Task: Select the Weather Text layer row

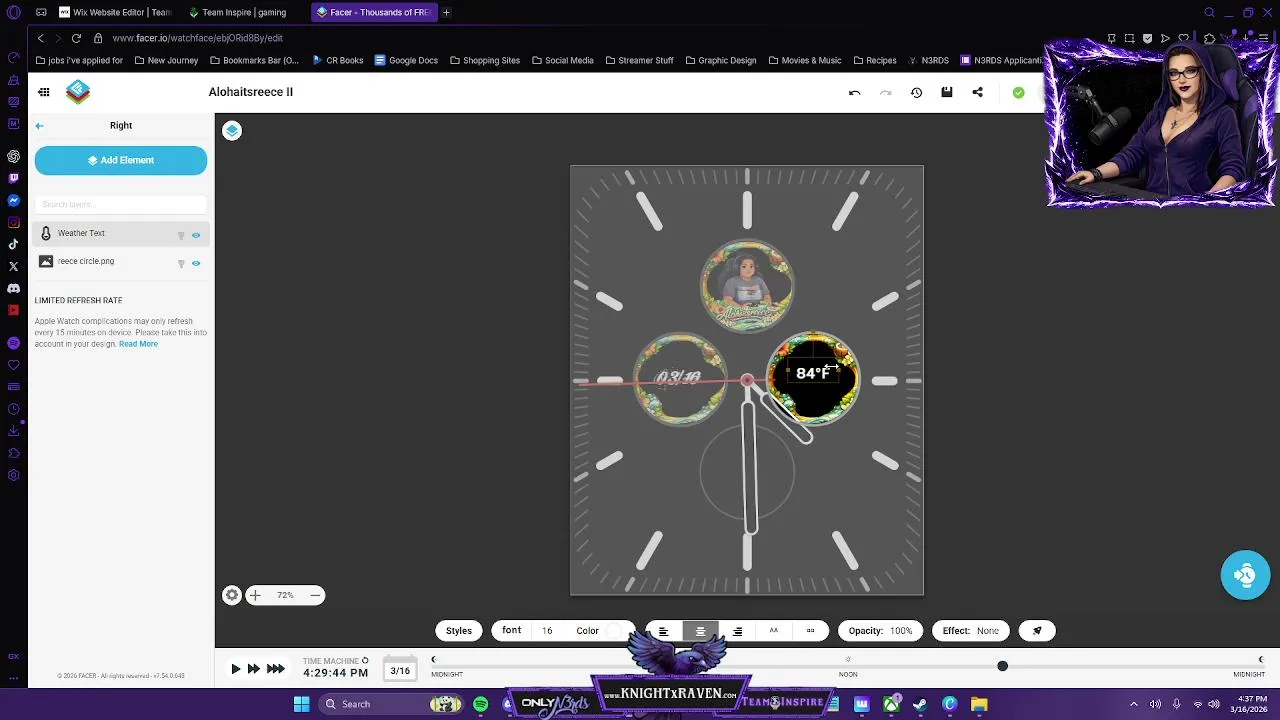Action: (121, 233)
